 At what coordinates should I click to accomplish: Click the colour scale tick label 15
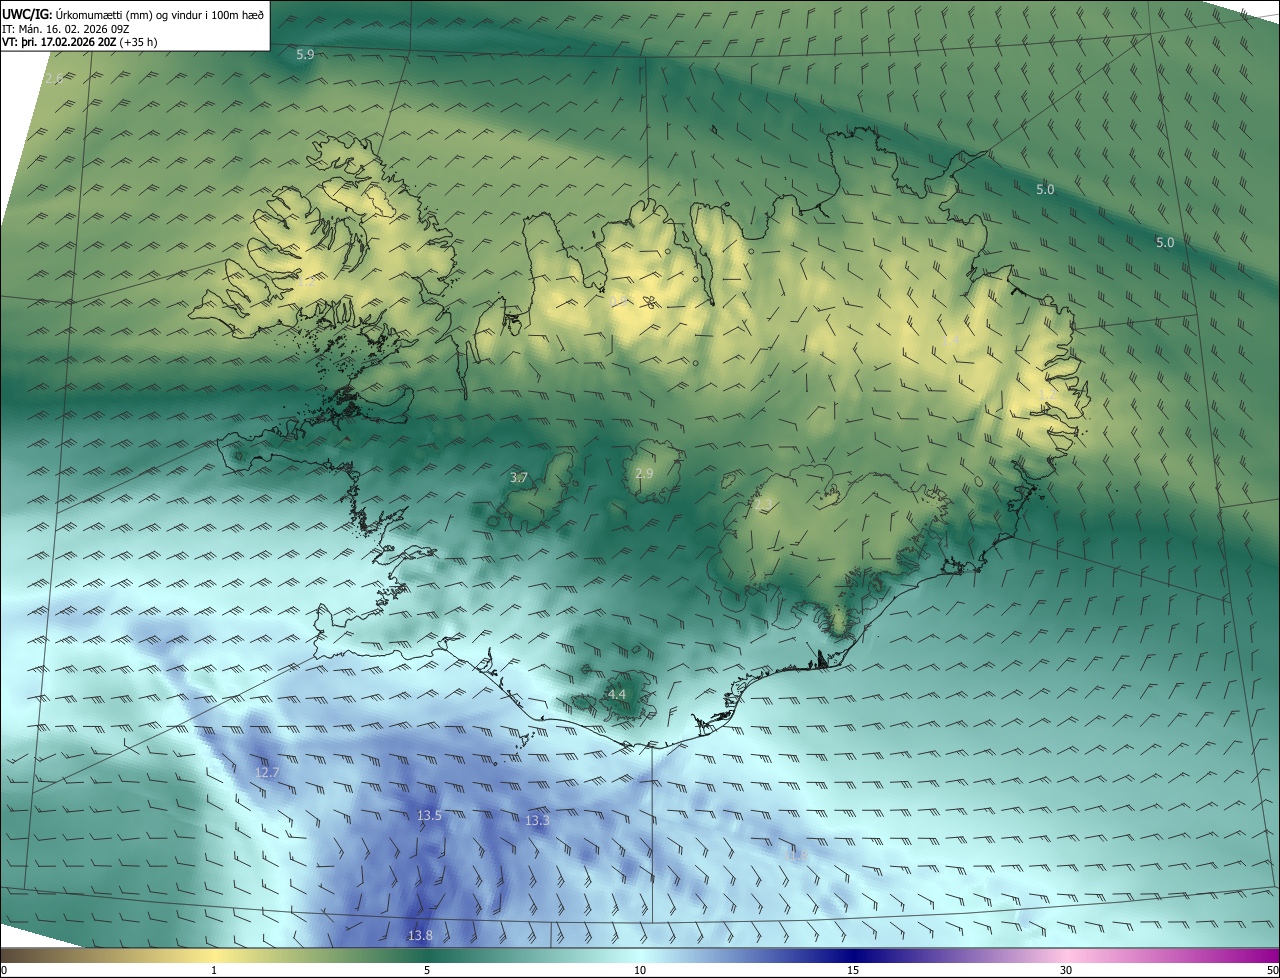pos(853,970)
